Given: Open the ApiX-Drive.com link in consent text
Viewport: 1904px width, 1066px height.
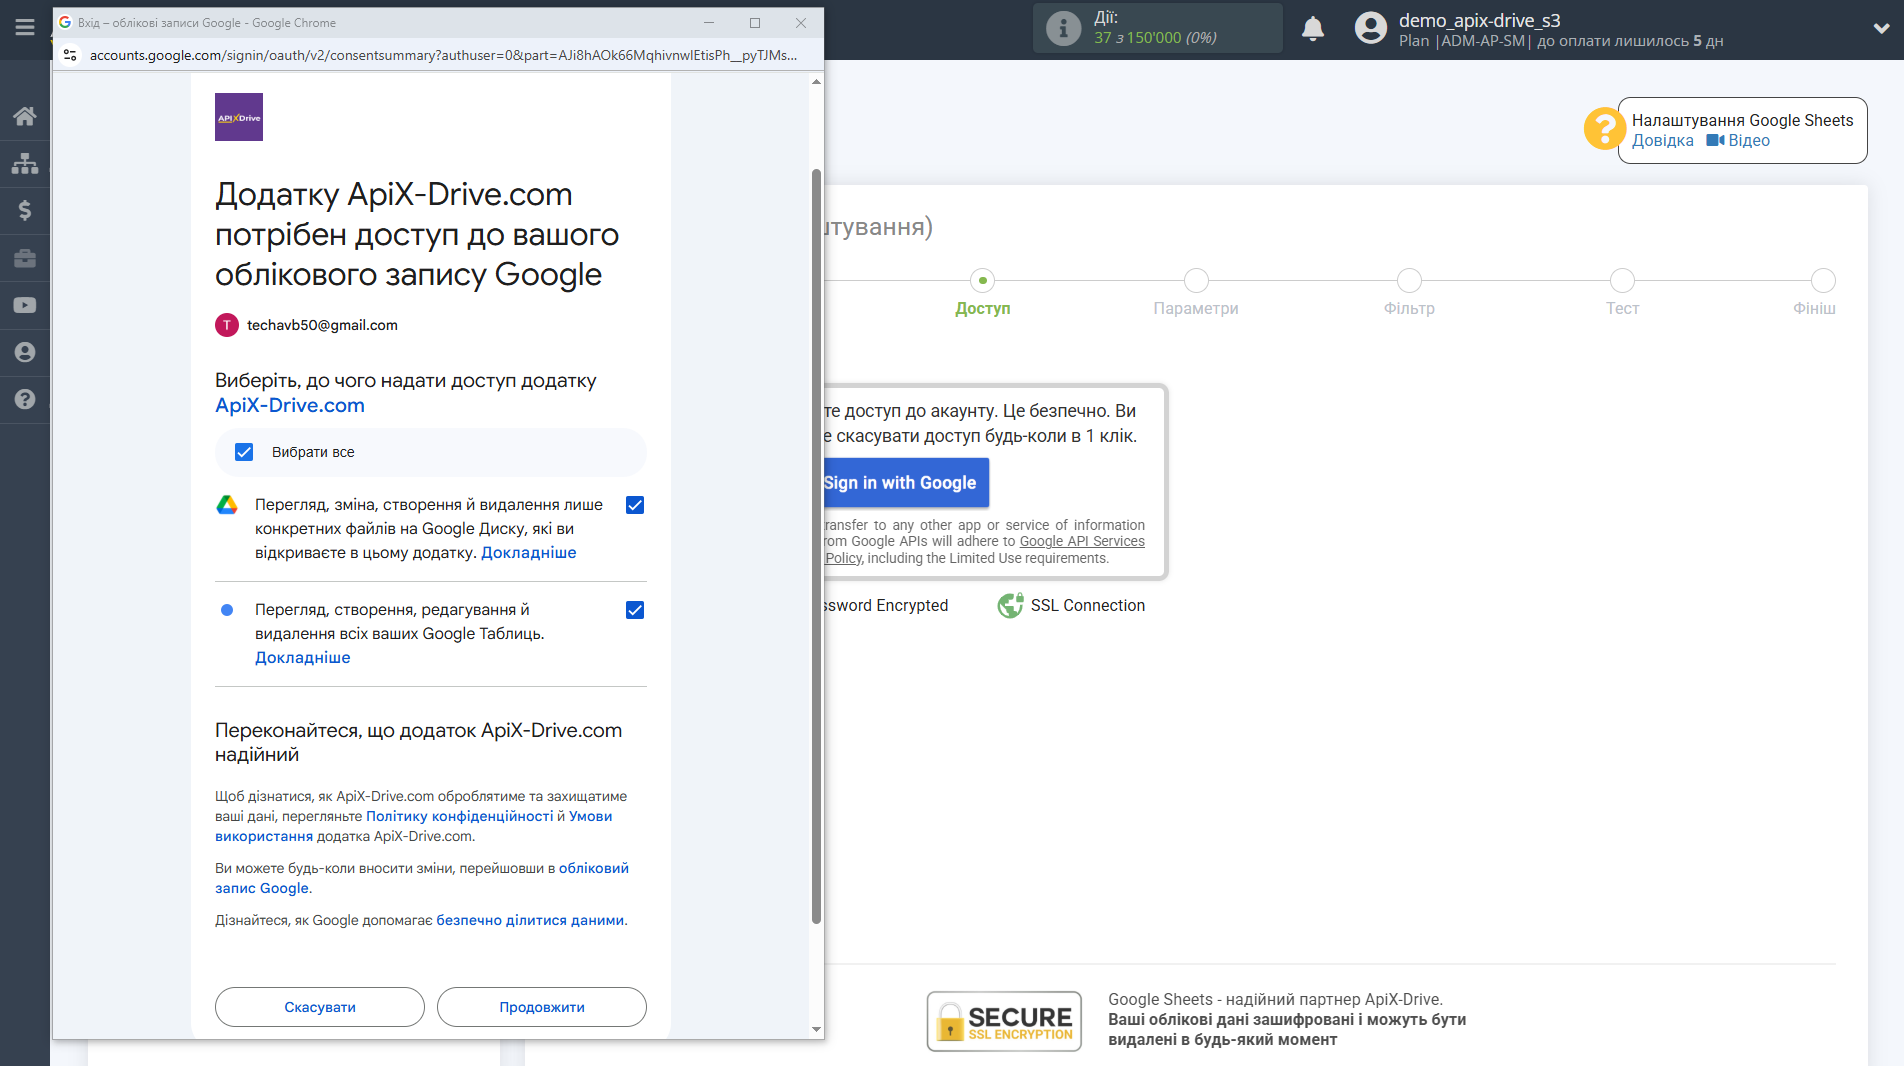Looking at the screenshot, I should 290,405.
